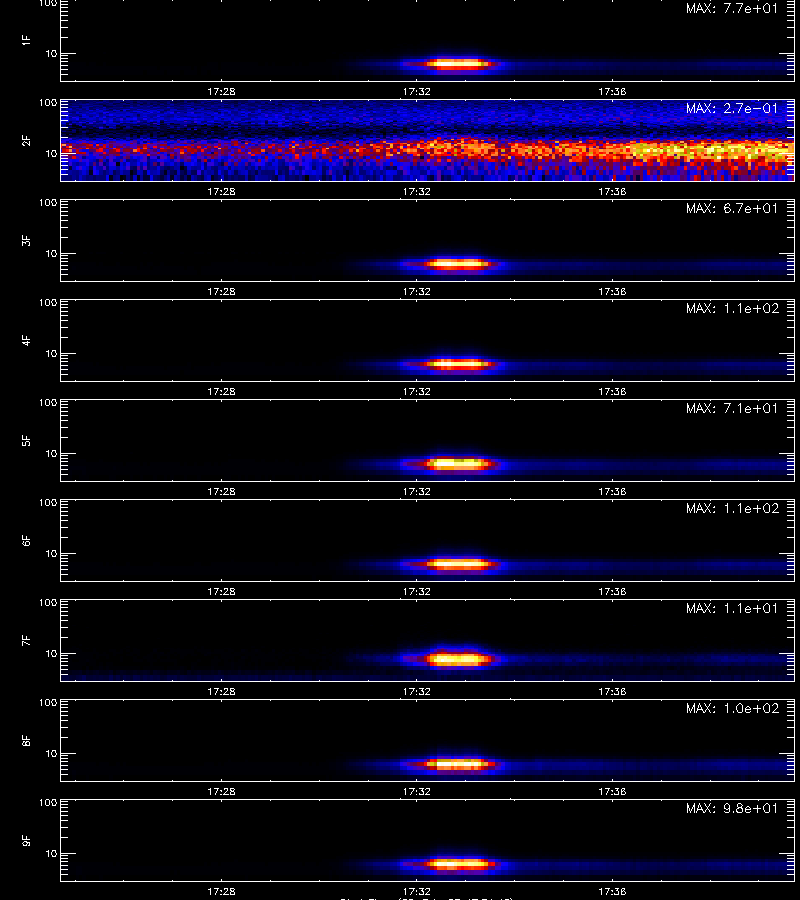Click the bright burst in the 5F spectrogram
This screenshot has height=900, width=800.
(x=457, y=464)
